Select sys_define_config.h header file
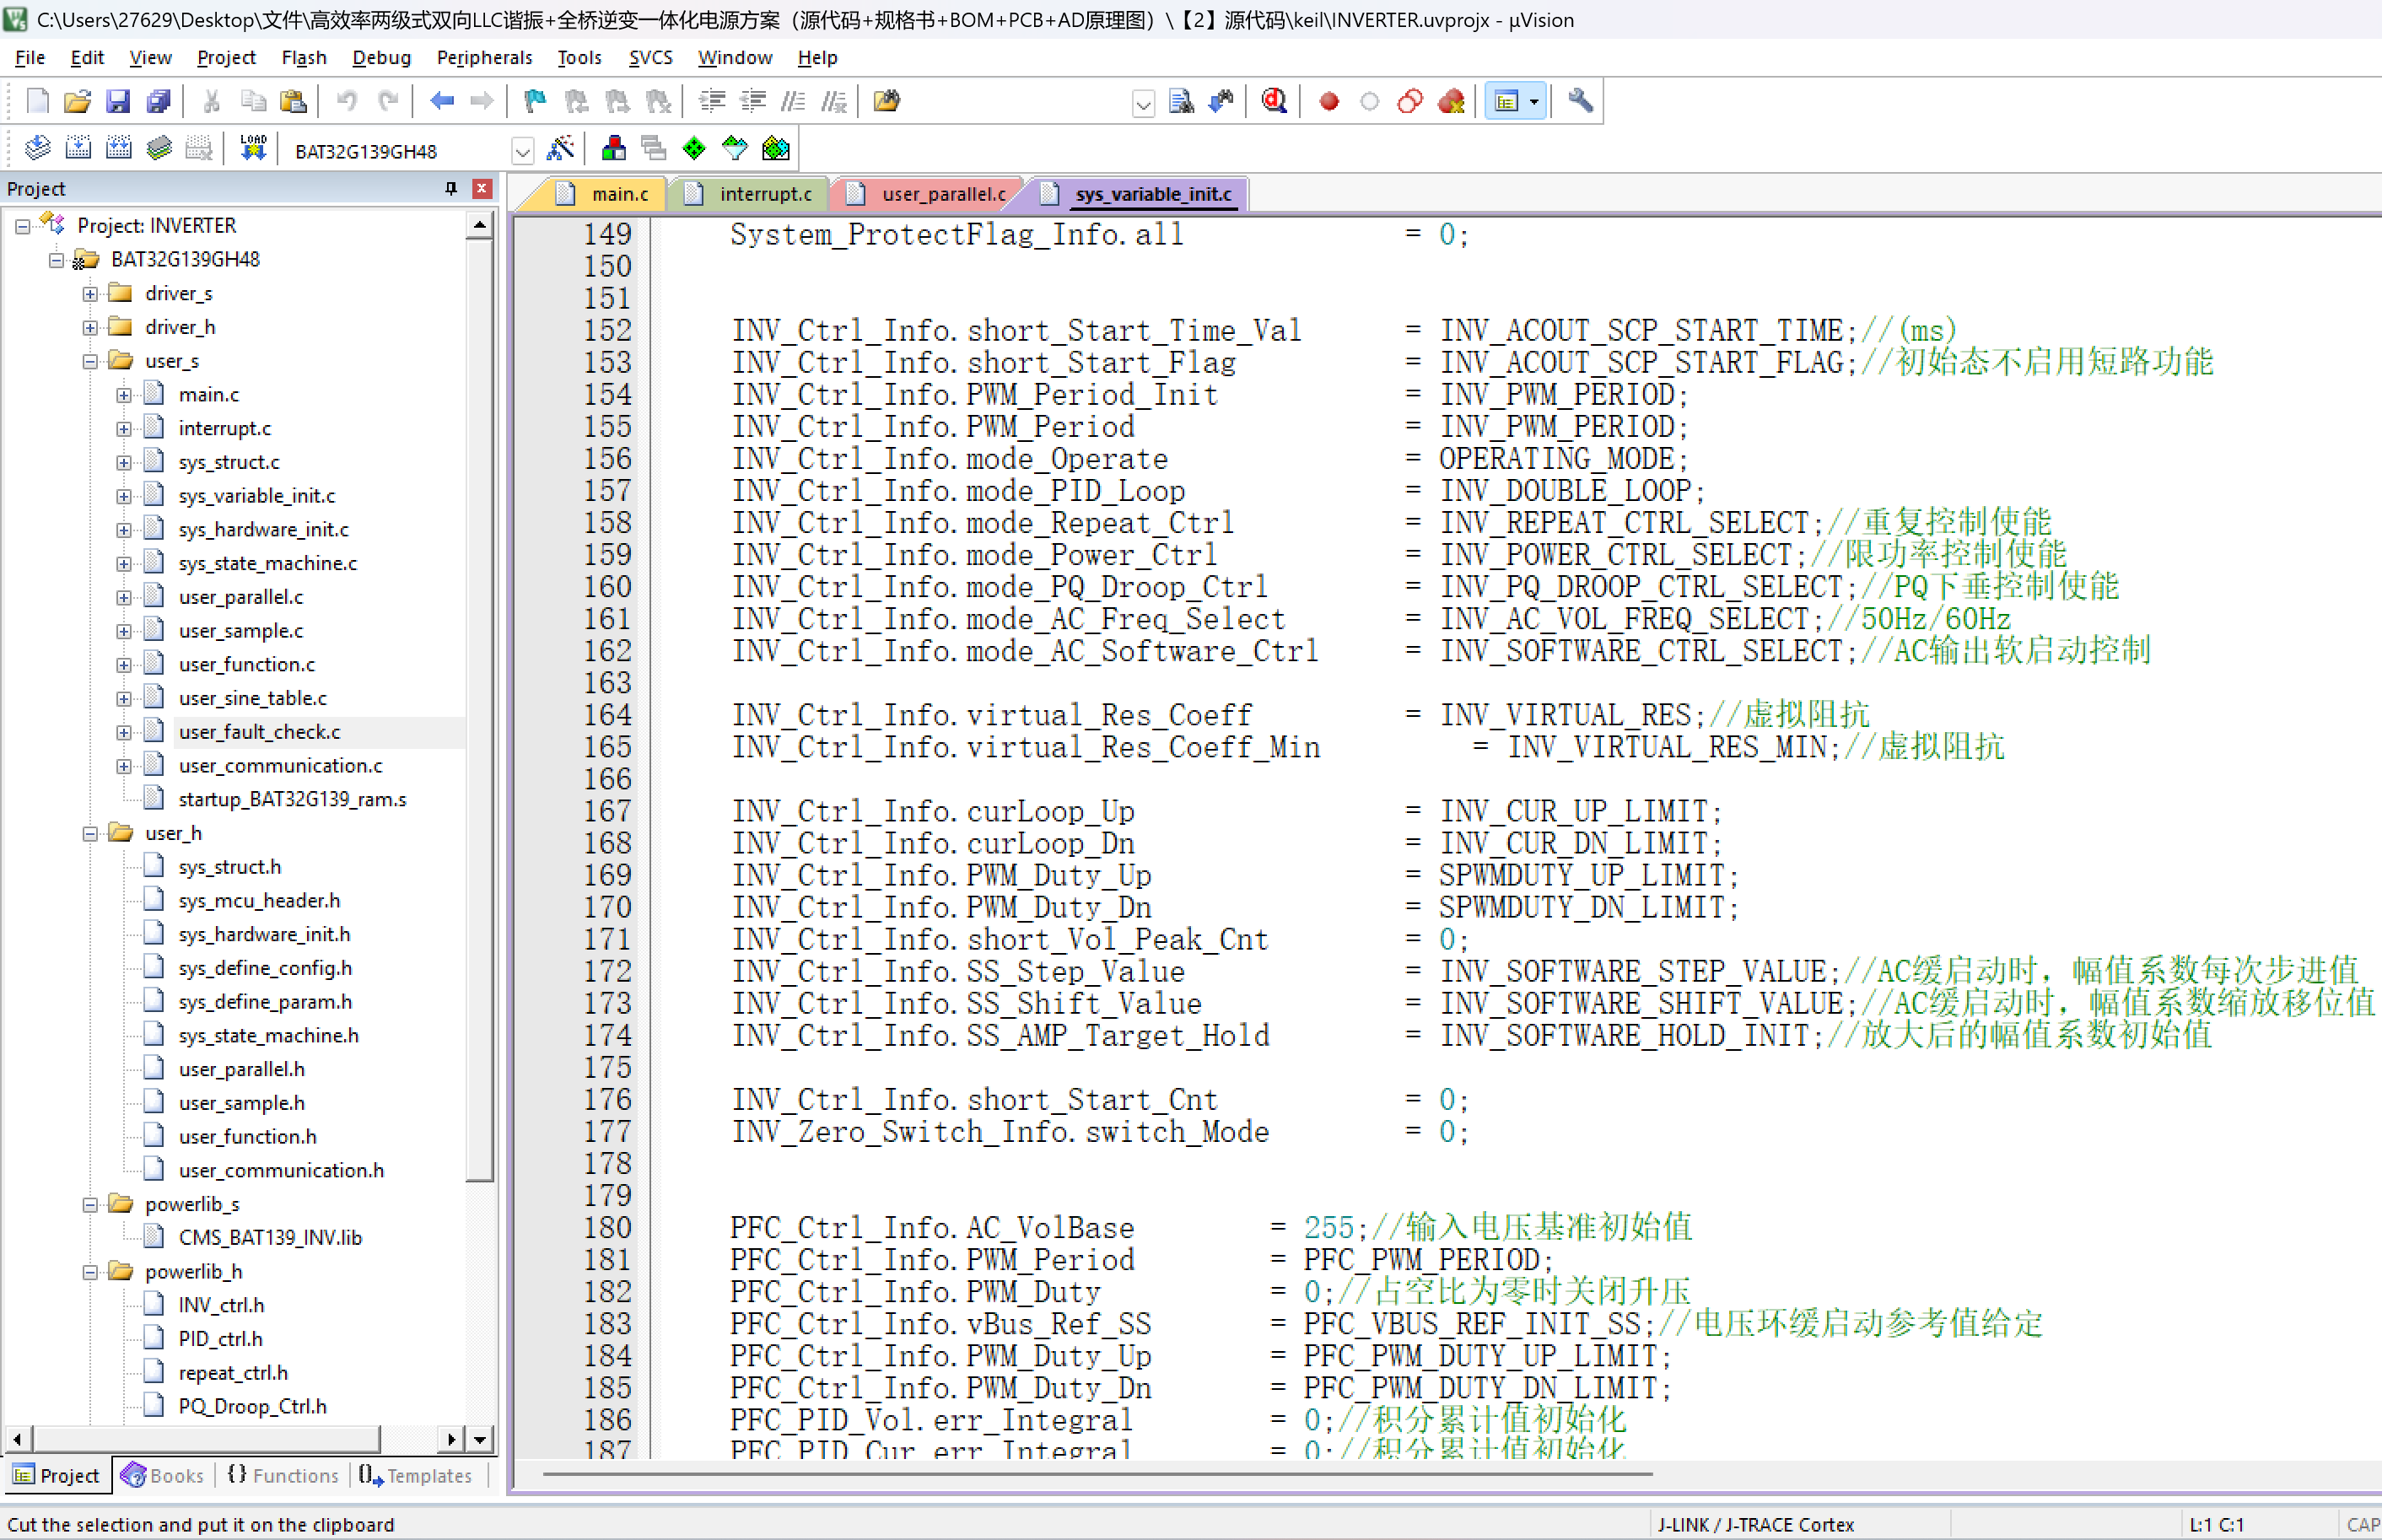The image size is (2382, 1540). (265, 968)
